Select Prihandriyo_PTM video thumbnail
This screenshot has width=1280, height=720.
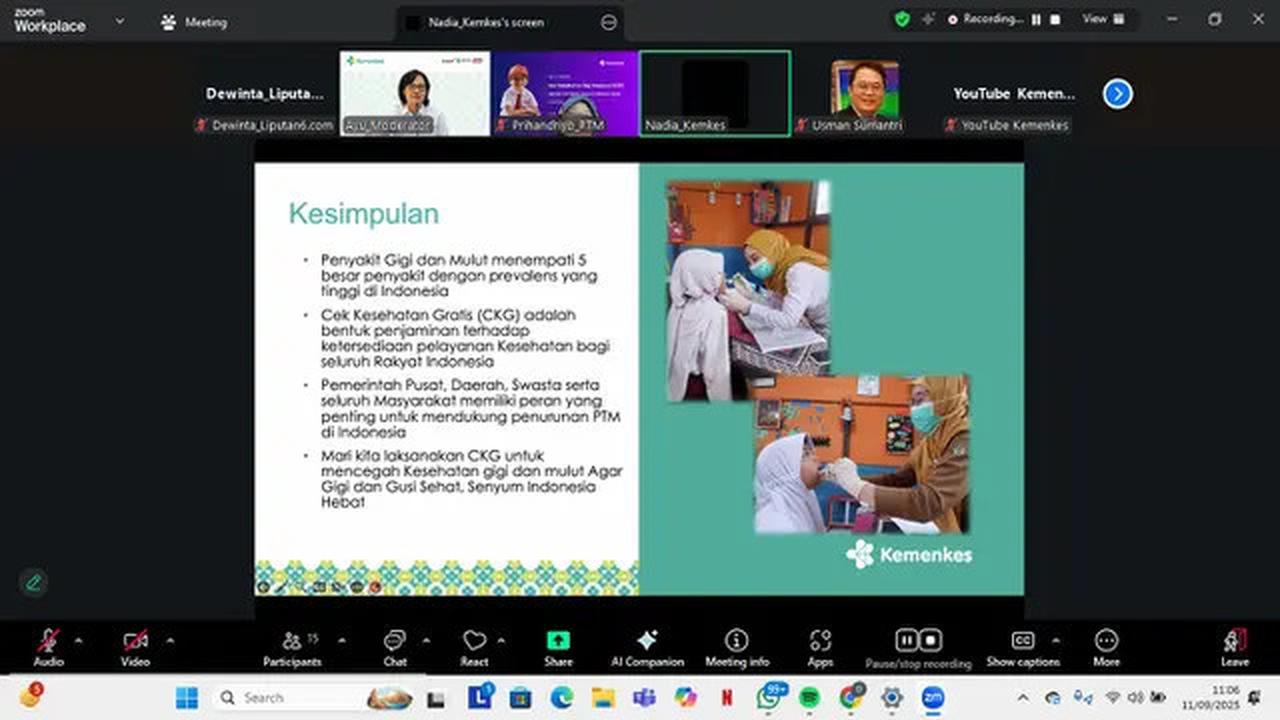click(564, 93)
